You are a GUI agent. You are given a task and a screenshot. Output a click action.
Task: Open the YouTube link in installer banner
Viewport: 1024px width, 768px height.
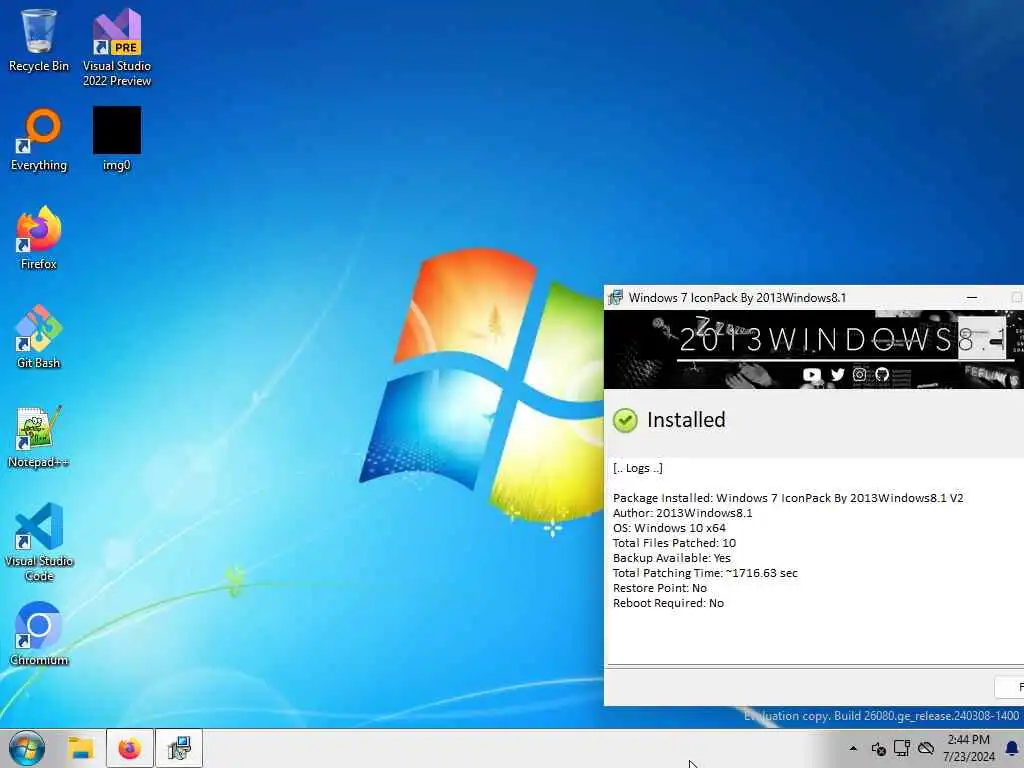click(x=812, y=374)
